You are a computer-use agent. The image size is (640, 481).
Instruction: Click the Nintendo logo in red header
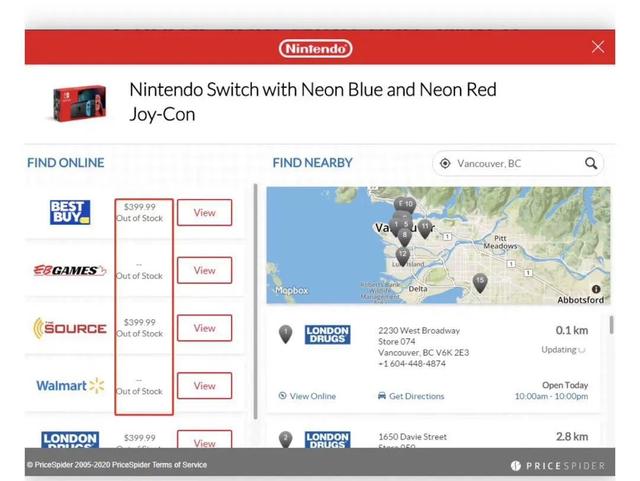(316, 49)
